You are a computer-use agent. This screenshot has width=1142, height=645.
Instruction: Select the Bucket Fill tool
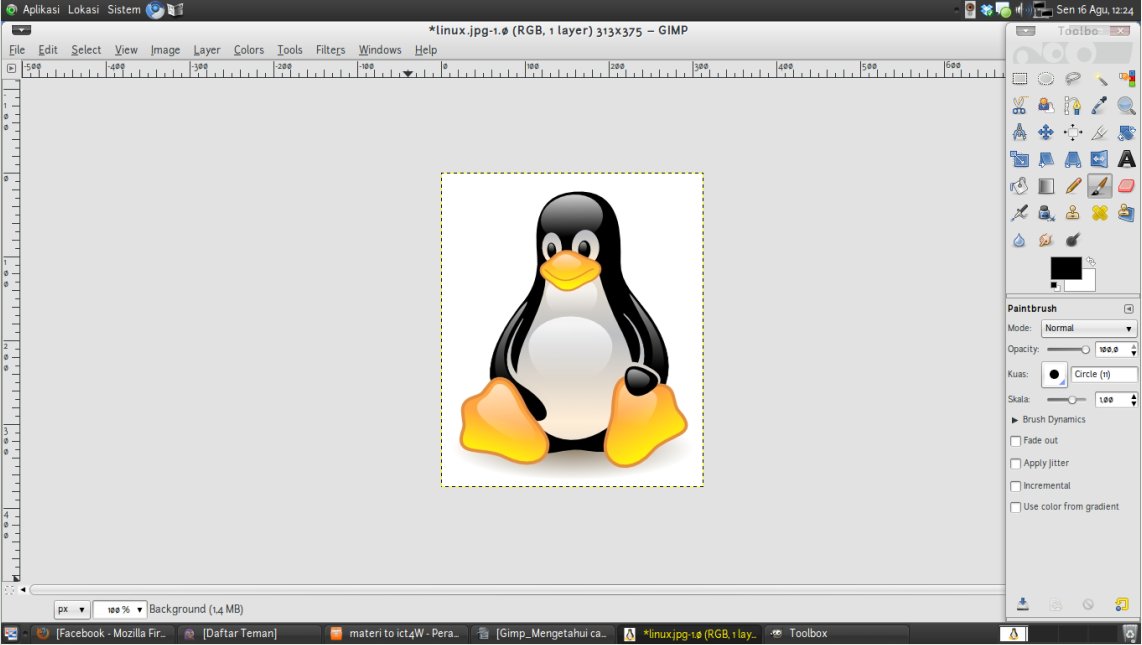(1019, 186)
